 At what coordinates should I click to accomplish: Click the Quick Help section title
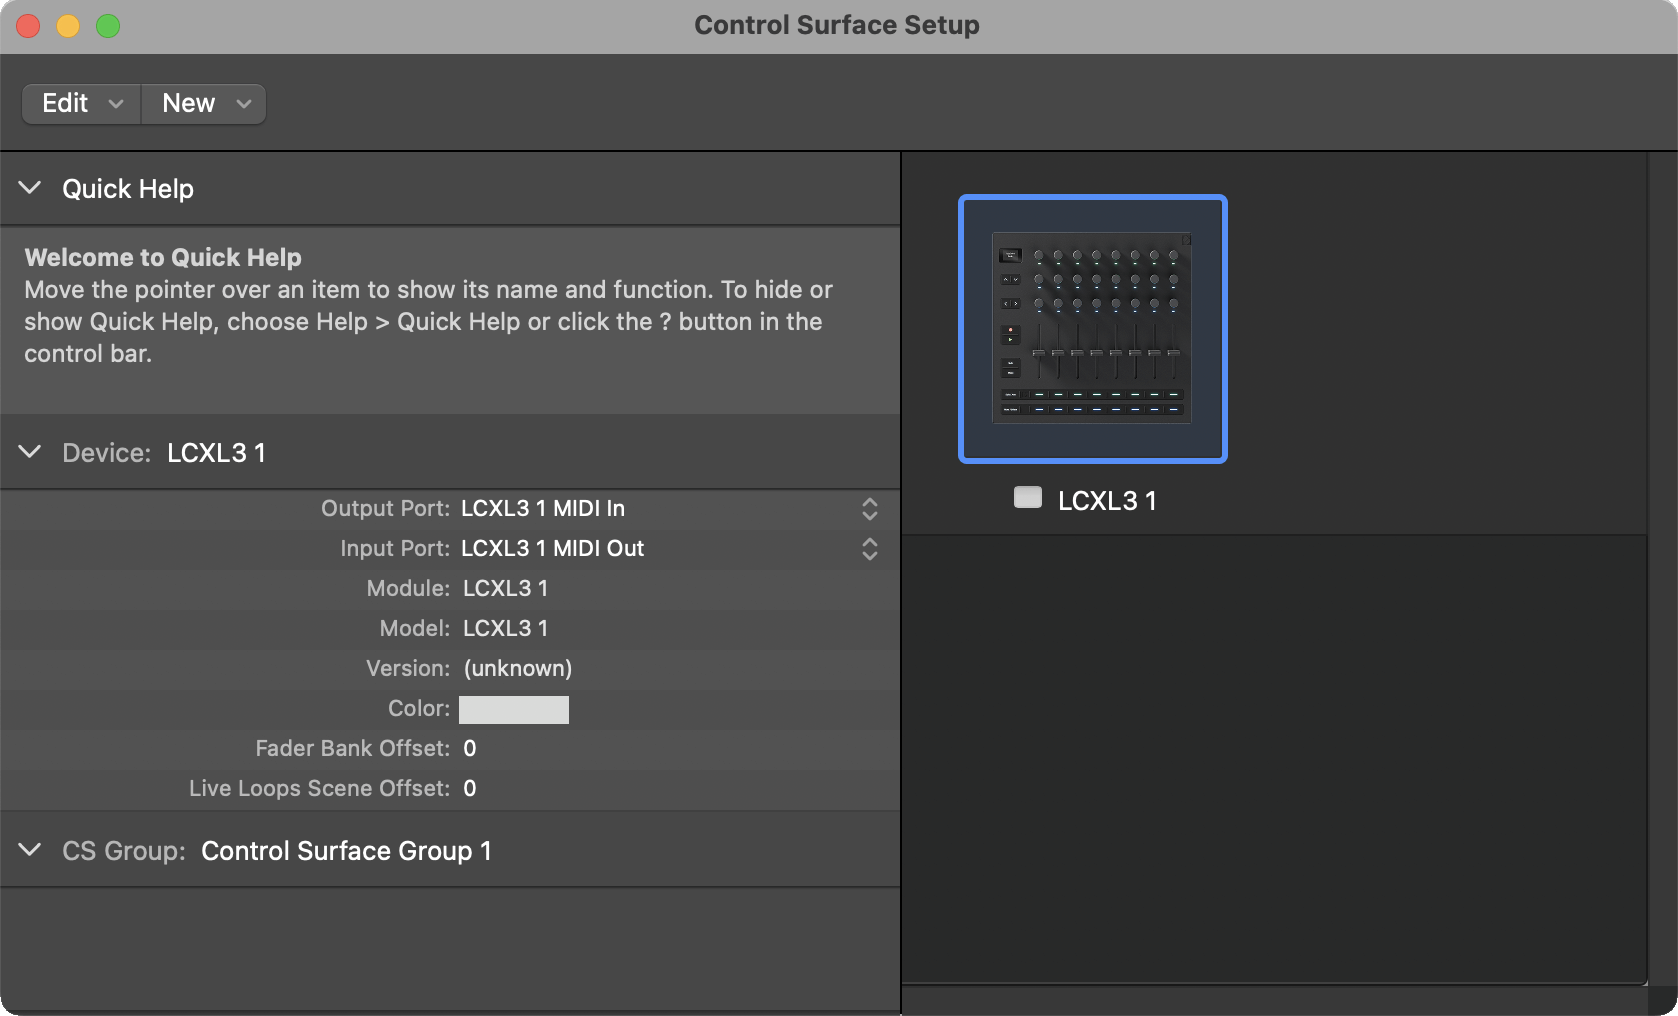click(x=128, y=189)
